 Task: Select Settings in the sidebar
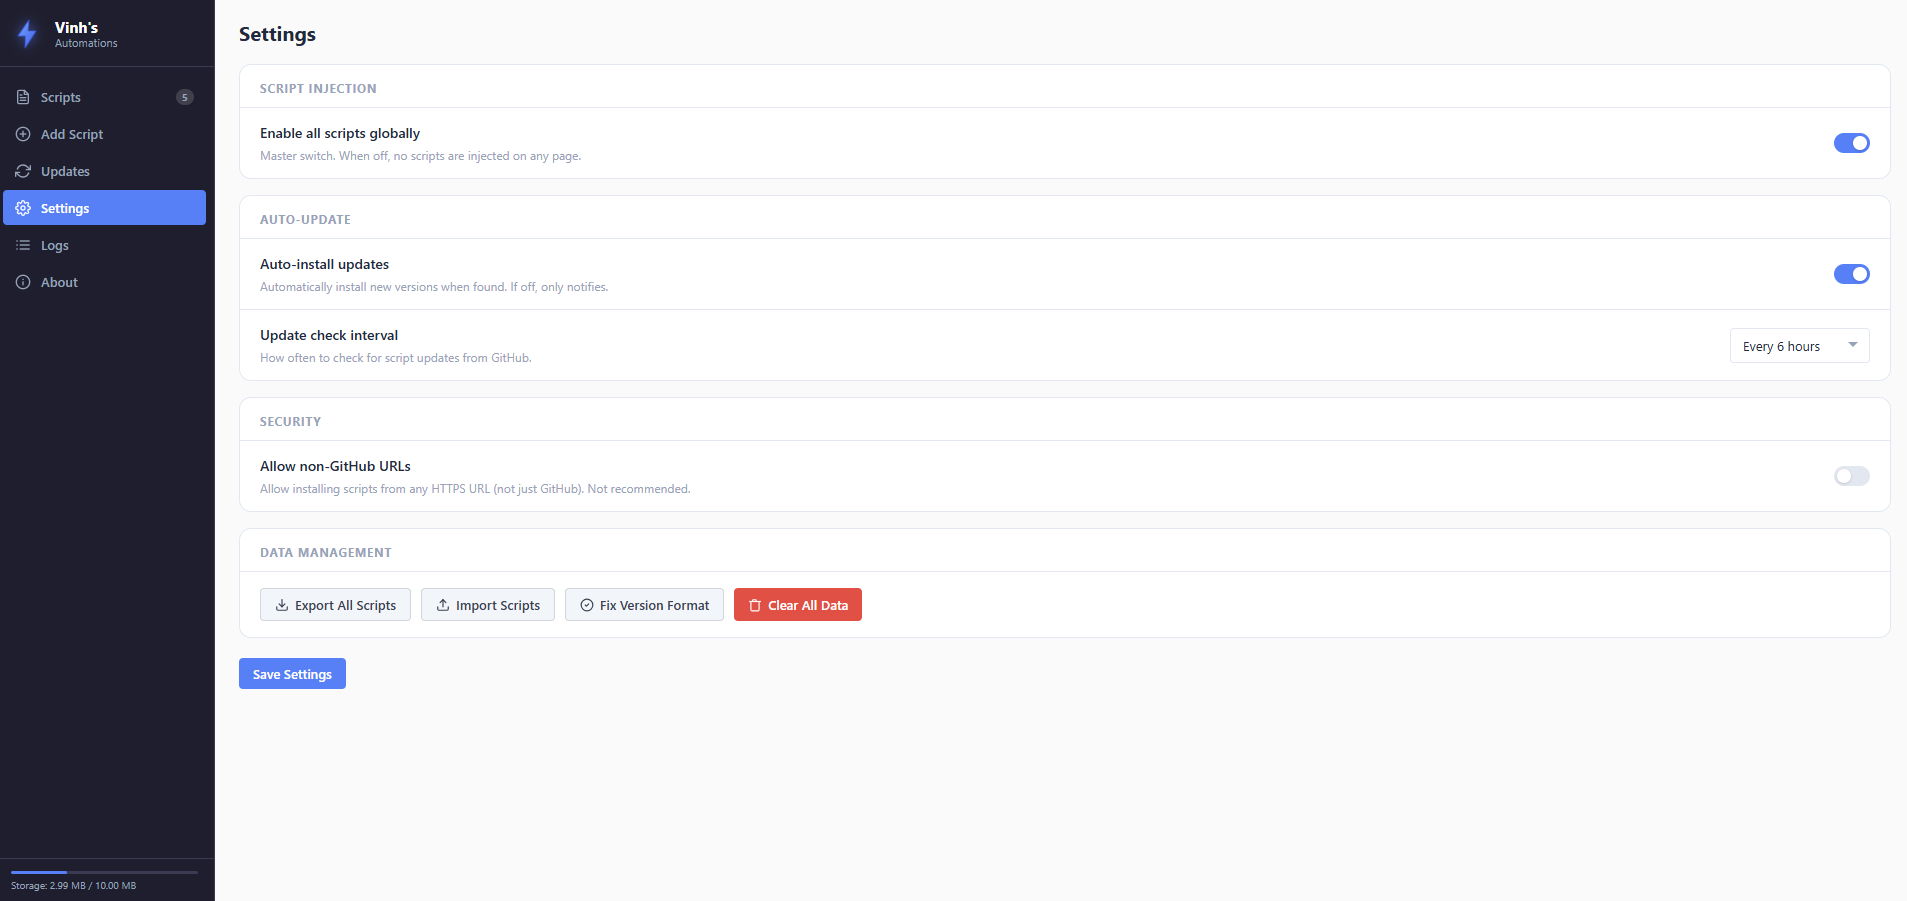[104, 208]
